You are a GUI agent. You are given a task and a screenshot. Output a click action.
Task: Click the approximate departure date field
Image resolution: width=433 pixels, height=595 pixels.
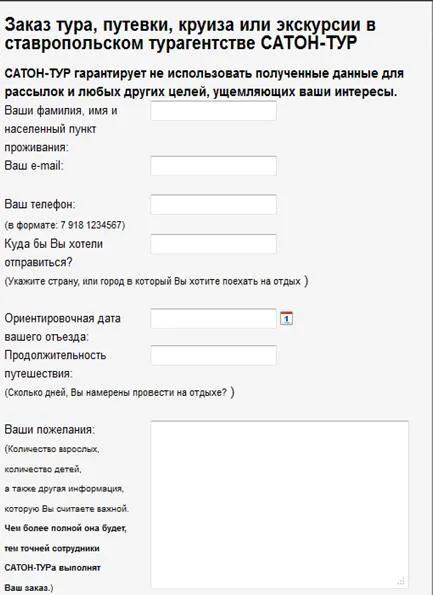pos(214,318)
